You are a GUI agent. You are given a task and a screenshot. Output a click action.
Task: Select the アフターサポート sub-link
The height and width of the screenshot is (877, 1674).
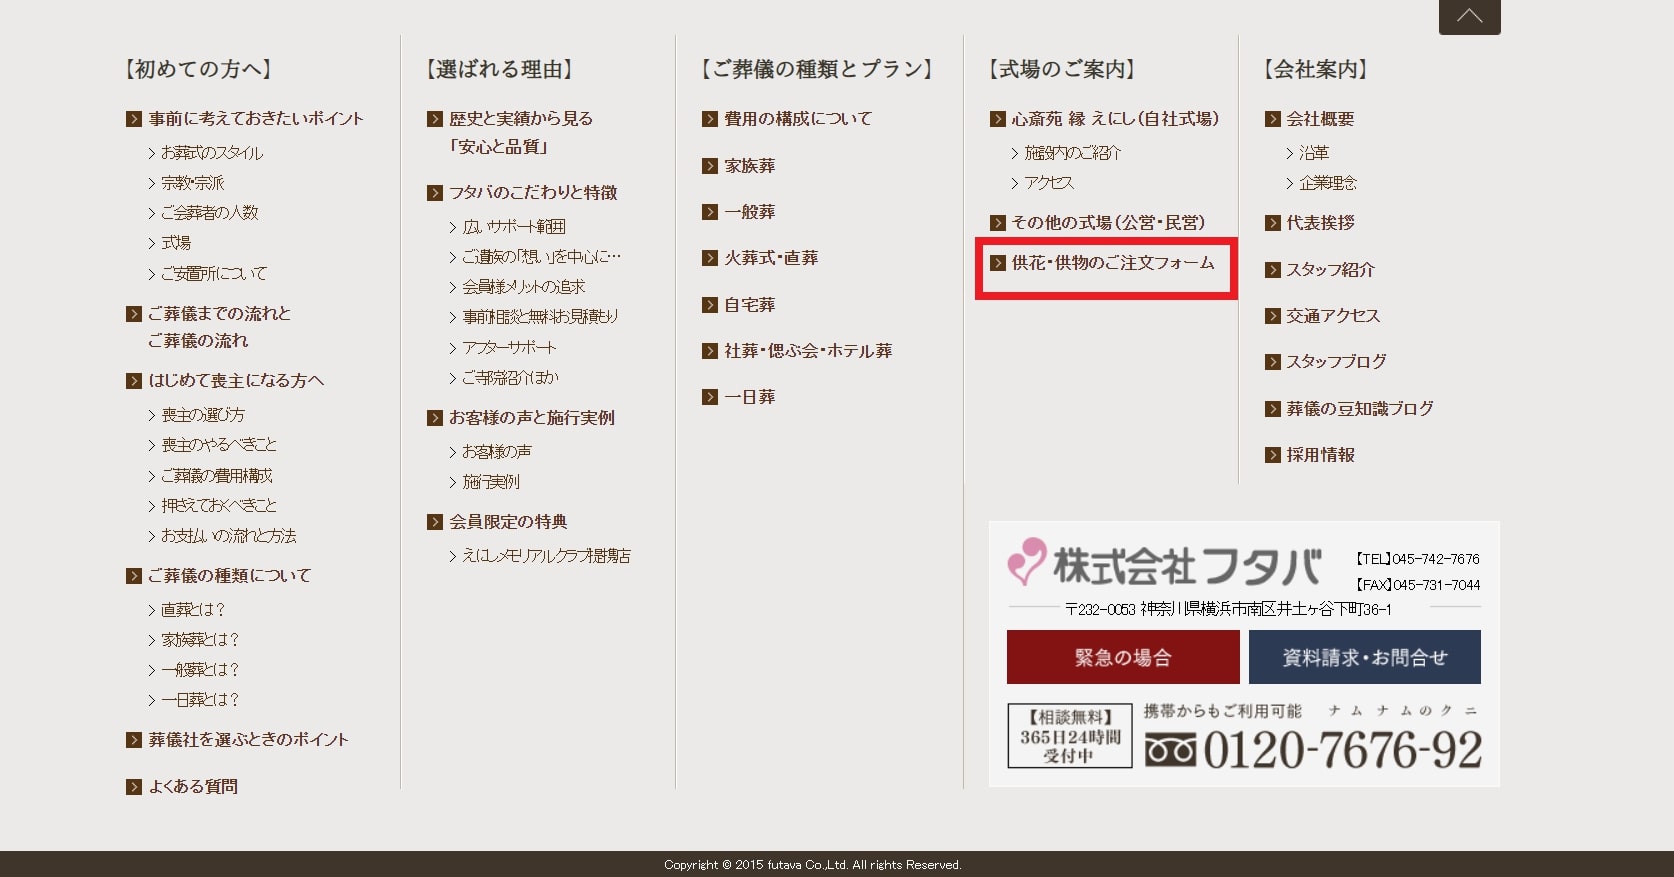point(509,347)
